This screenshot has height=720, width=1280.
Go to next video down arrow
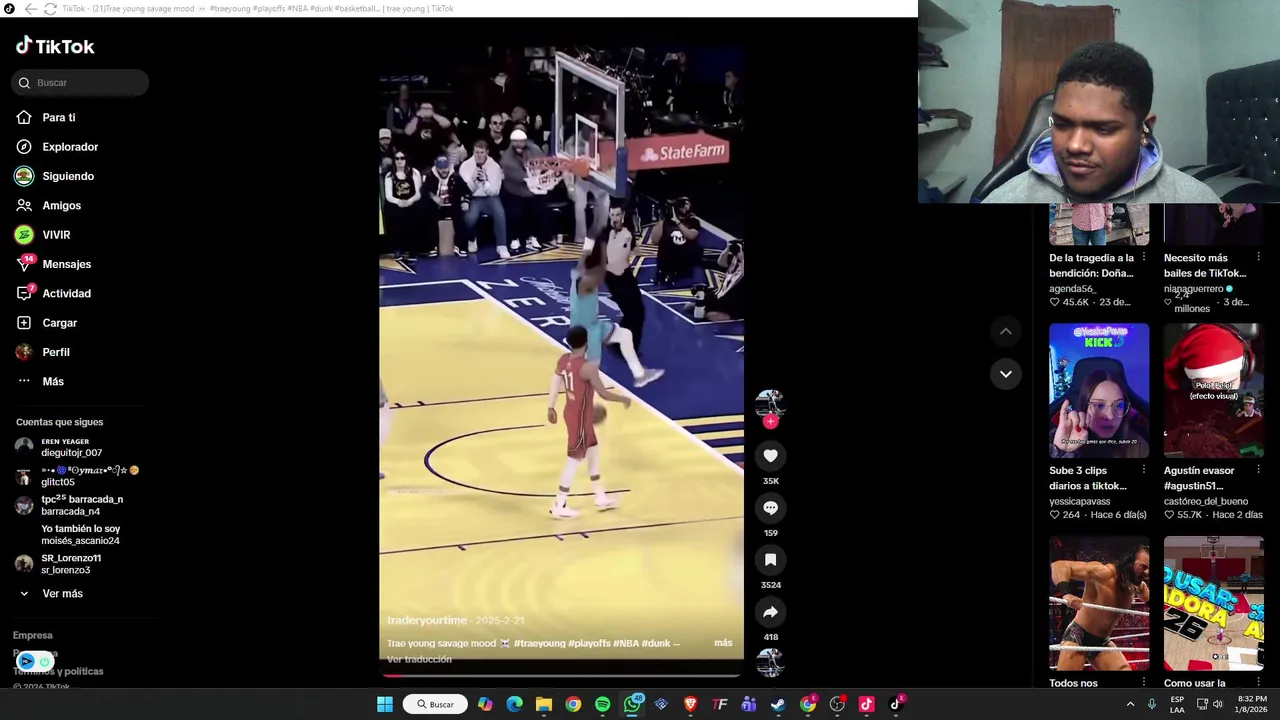(1006, 374)
